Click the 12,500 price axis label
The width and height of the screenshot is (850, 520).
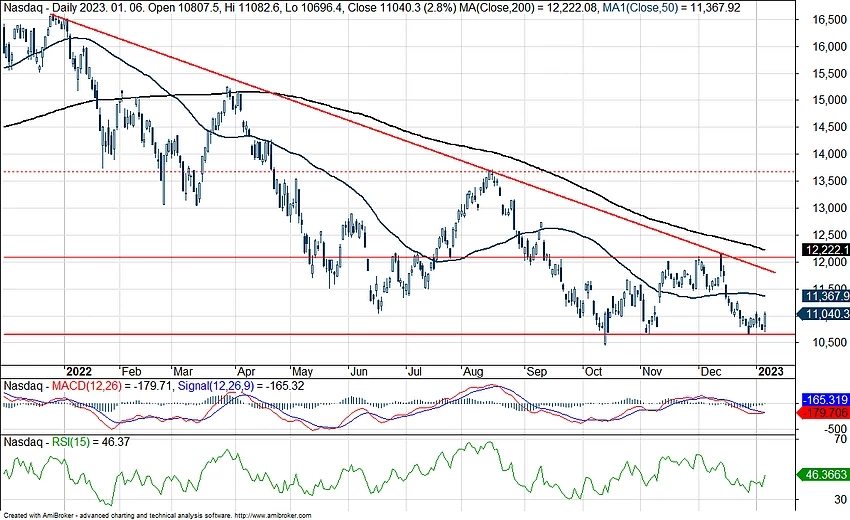(829, 235)
